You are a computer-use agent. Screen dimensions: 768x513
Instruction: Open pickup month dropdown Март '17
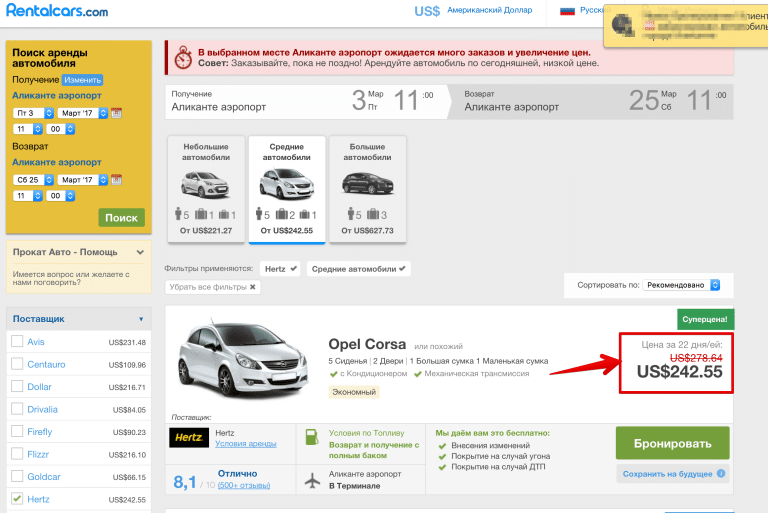pos(83,113)
